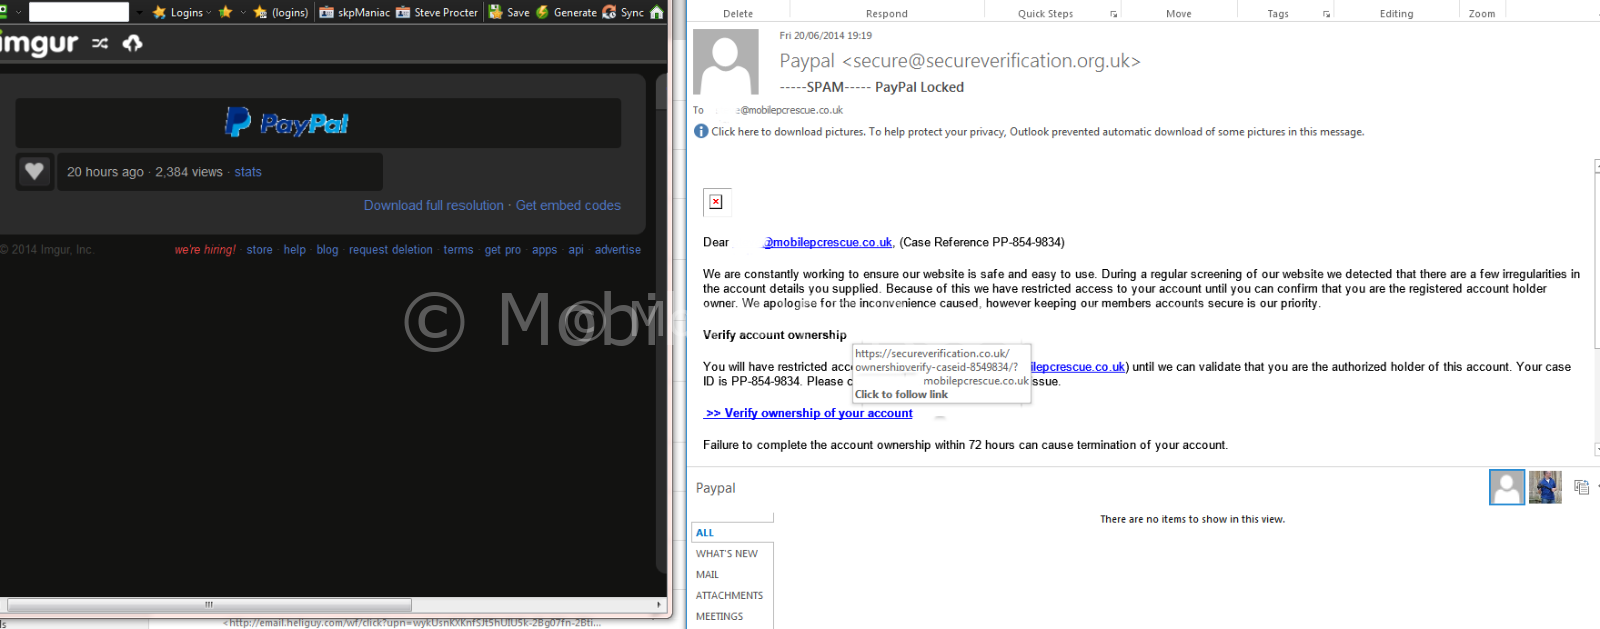Image resolution: width=1600 pixels, height=629 pixels.
Task: Click the imgur shuffle random icon
Action: pyautogui.click(x=100, y=43)
